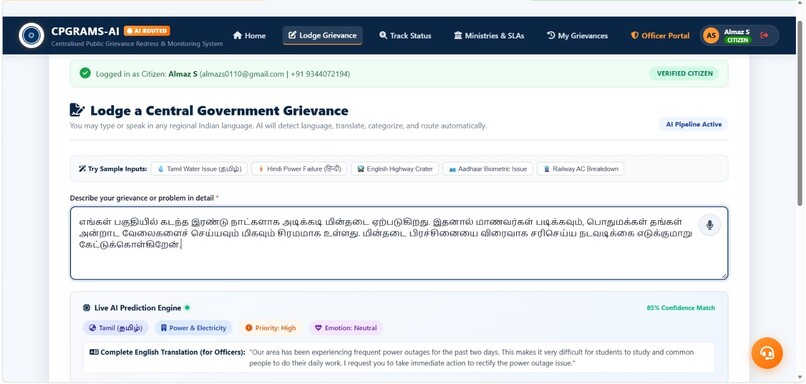Click the My Grievances history icon
806x384 pixels.
(x=551, y=35)
